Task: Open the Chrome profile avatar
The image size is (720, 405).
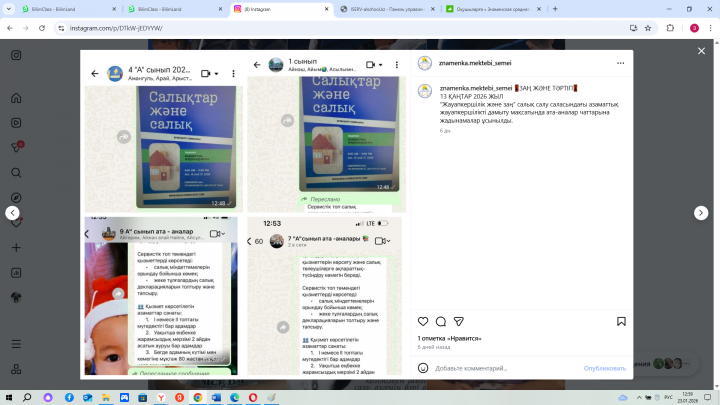Action: click(x=694, y=28)
